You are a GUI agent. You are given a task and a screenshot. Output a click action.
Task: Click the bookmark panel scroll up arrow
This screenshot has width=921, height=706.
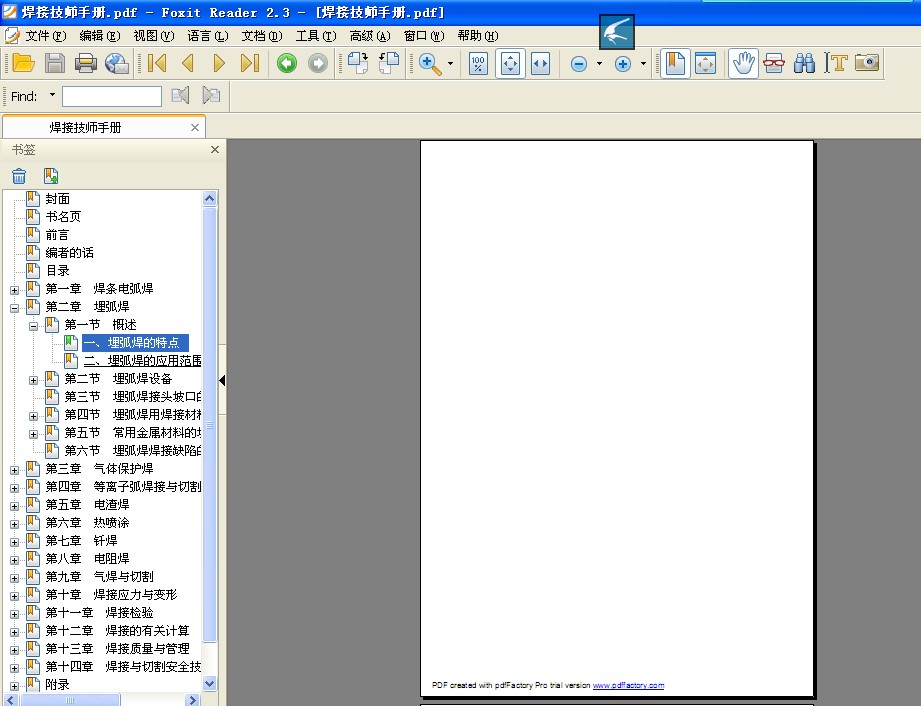[210, 199]
